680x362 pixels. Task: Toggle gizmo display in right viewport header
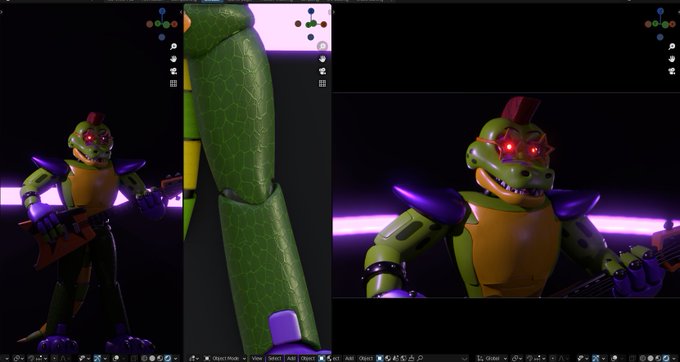(596, 358)
